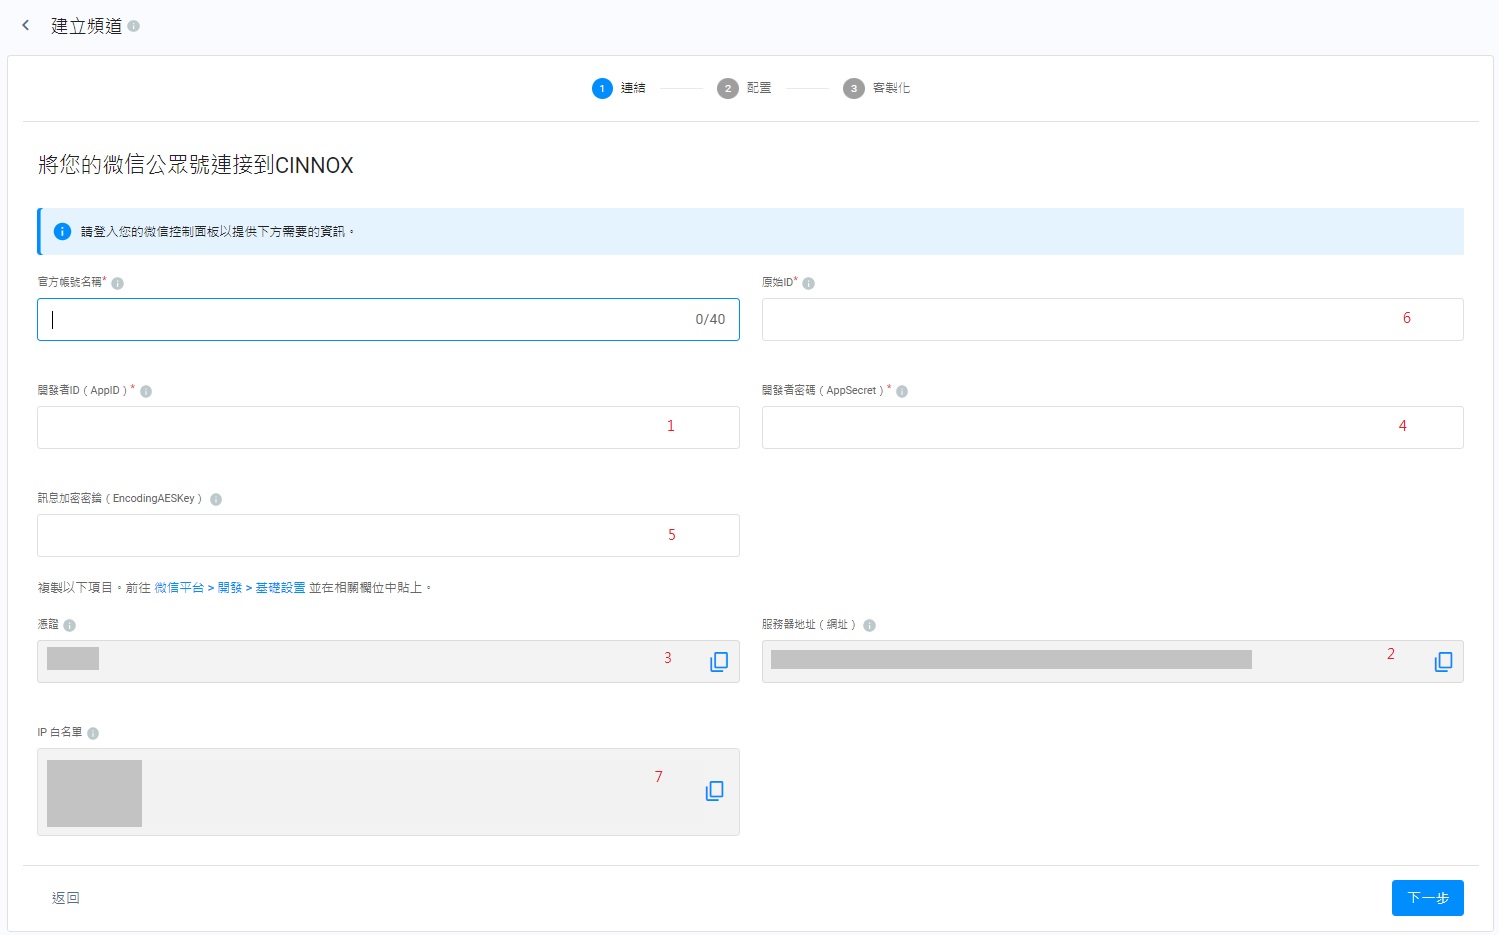Click the info icon next to 建立頻道
The width and height of the screenshot is (1499, 935).
coord(134,26)
